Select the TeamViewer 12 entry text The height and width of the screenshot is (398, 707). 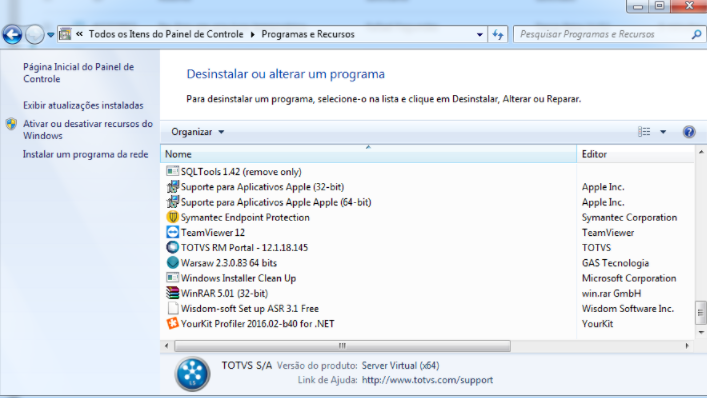tap(213, 233)
